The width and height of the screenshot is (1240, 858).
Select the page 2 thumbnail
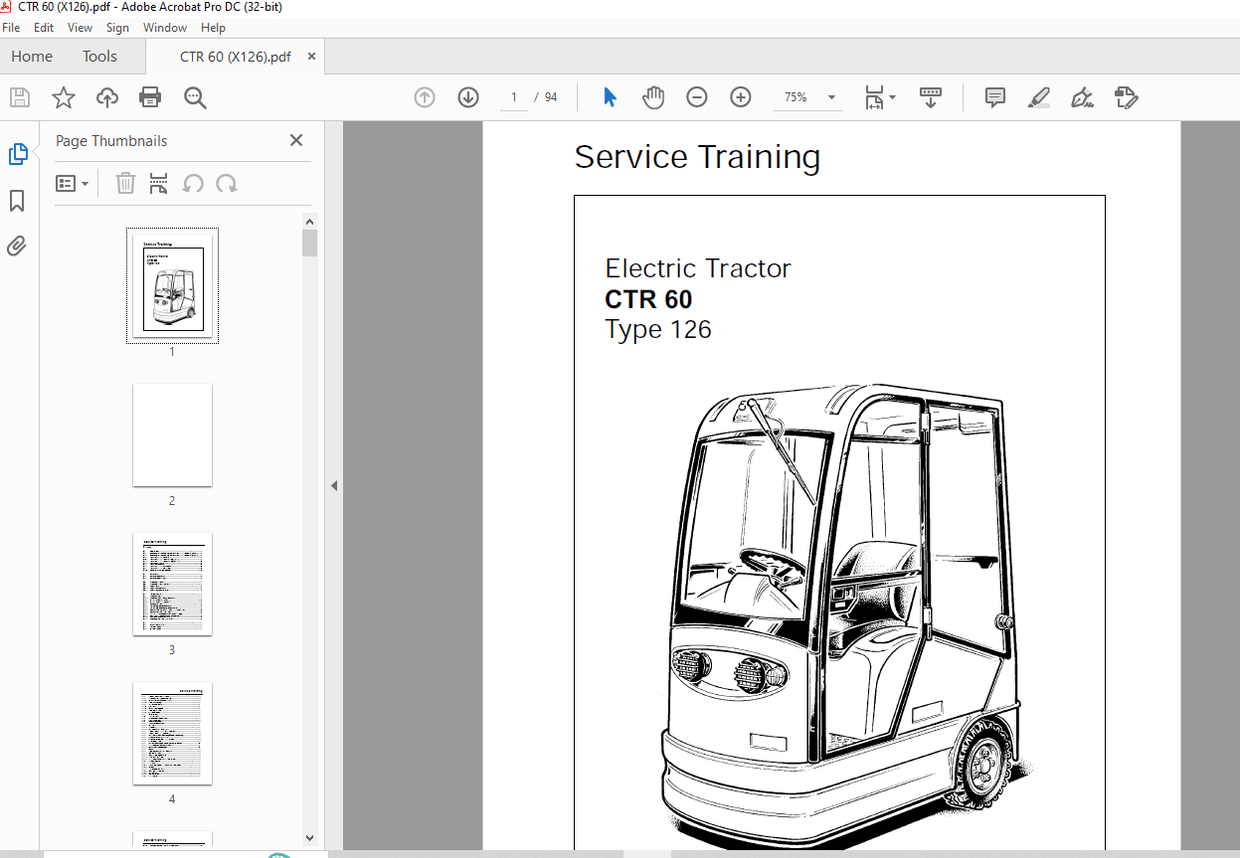point(171,435)
